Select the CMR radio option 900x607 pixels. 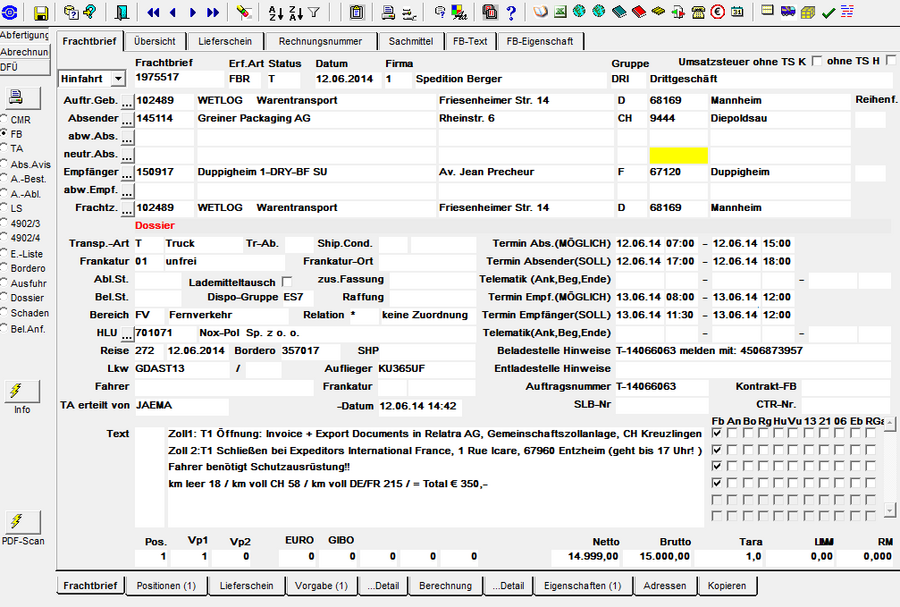pos(5,119)
